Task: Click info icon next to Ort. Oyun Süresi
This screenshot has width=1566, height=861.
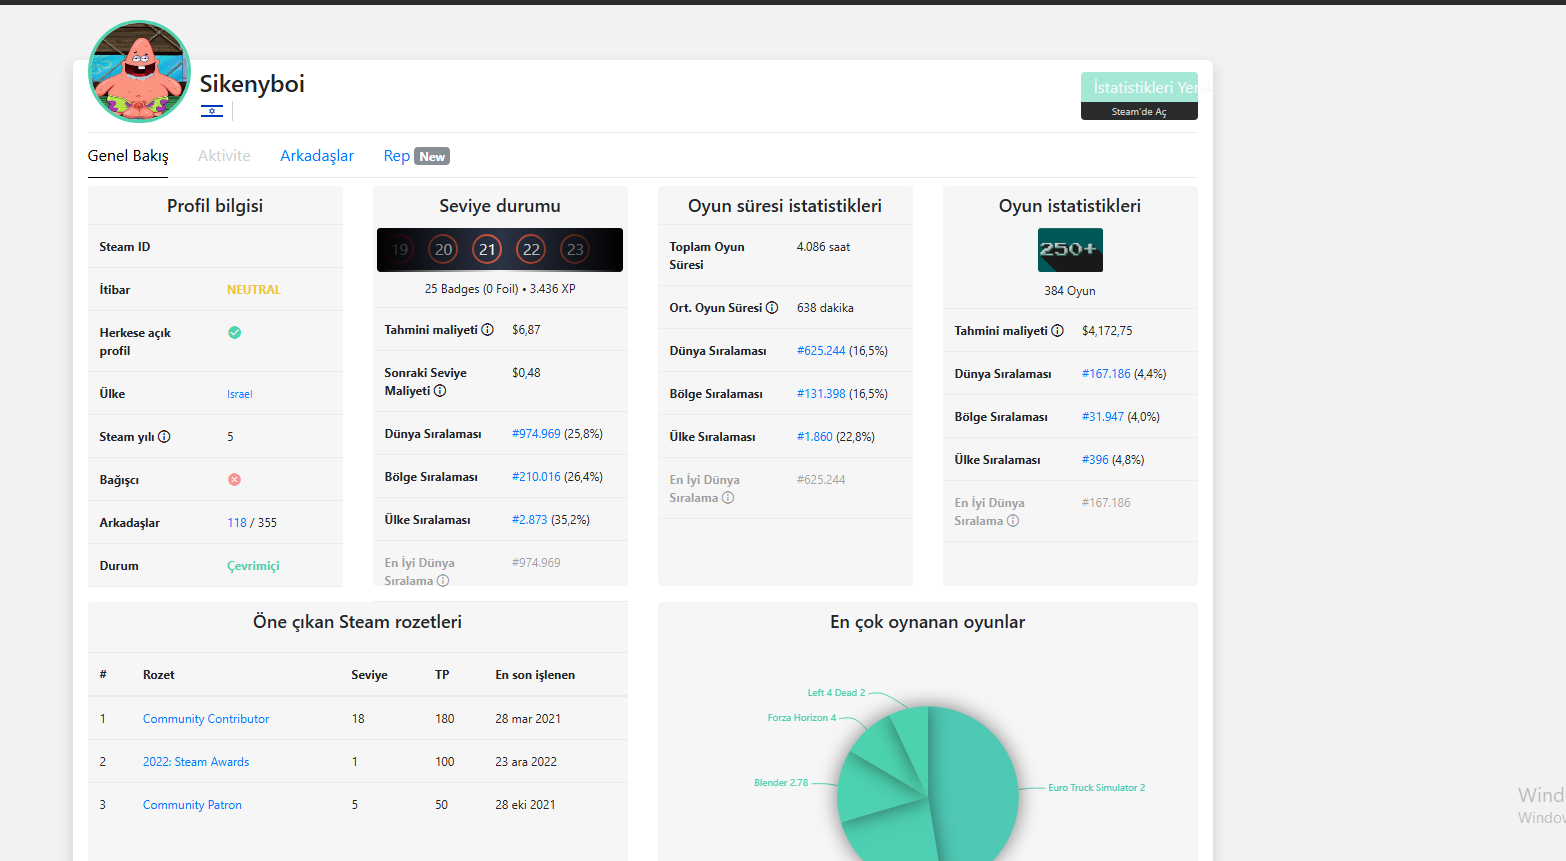Action: click(x=772, y=308)
